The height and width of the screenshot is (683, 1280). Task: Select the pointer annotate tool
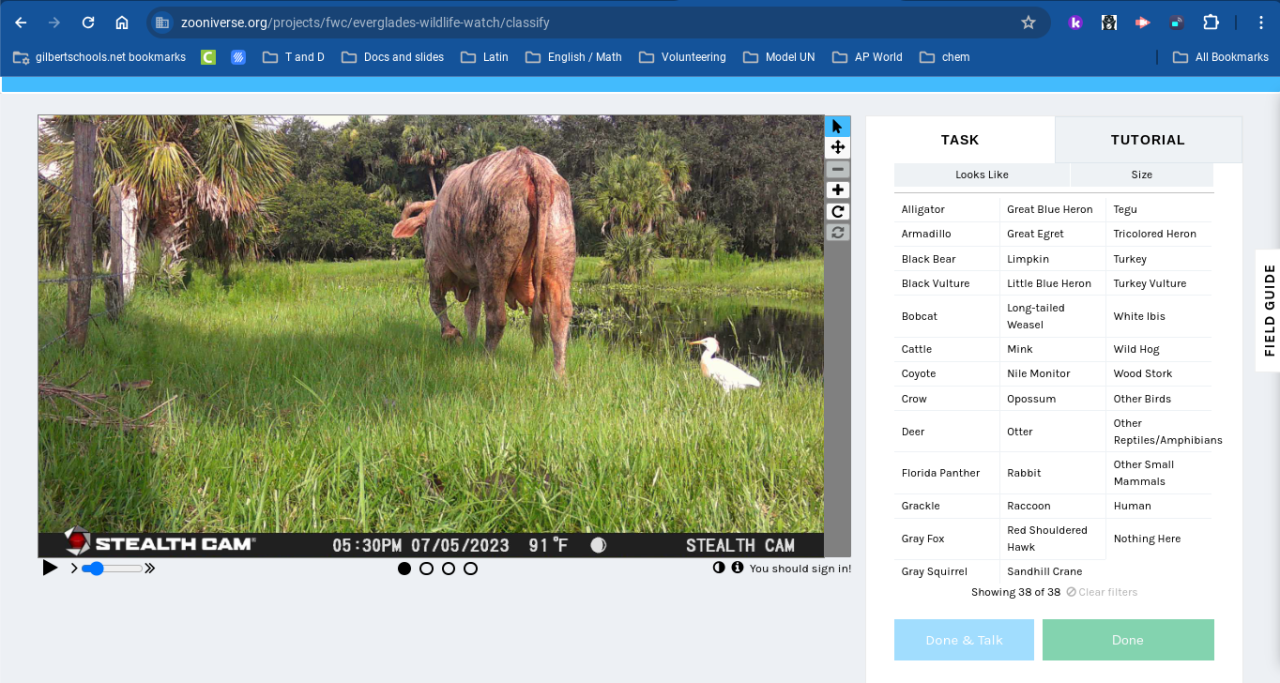pyautogui.click(x=837, y=126)
